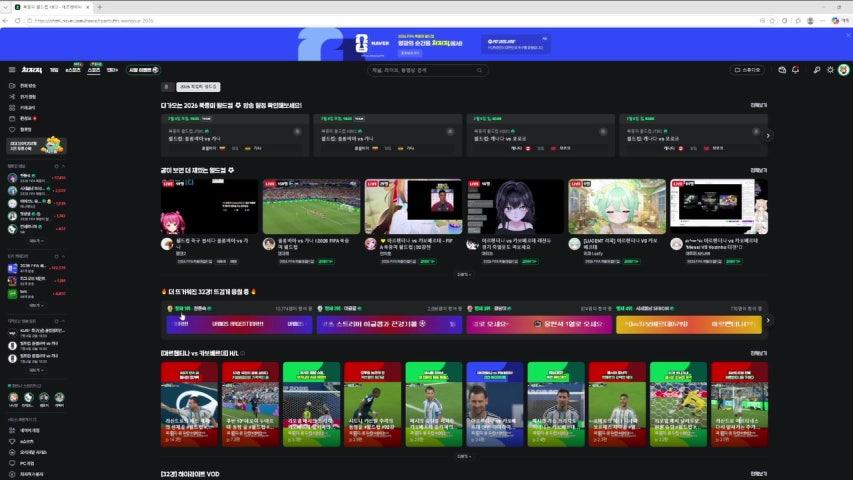
Task: Advance the schedule carousel with right chevron
Action: pyautogui.click(x=768, y=136)
